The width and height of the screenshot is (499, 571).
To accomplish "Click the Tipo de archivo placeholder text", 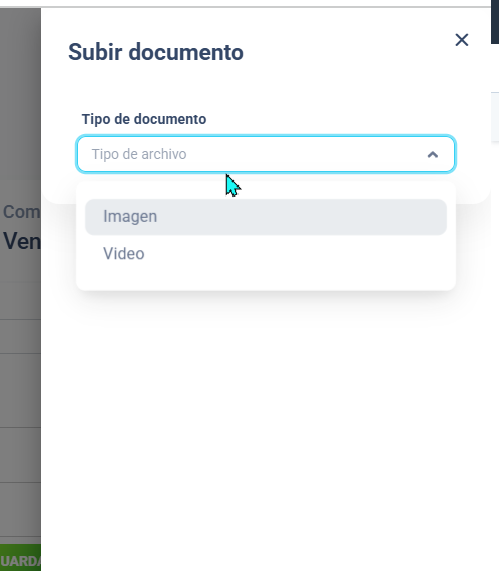I will [x=139, y=154].
